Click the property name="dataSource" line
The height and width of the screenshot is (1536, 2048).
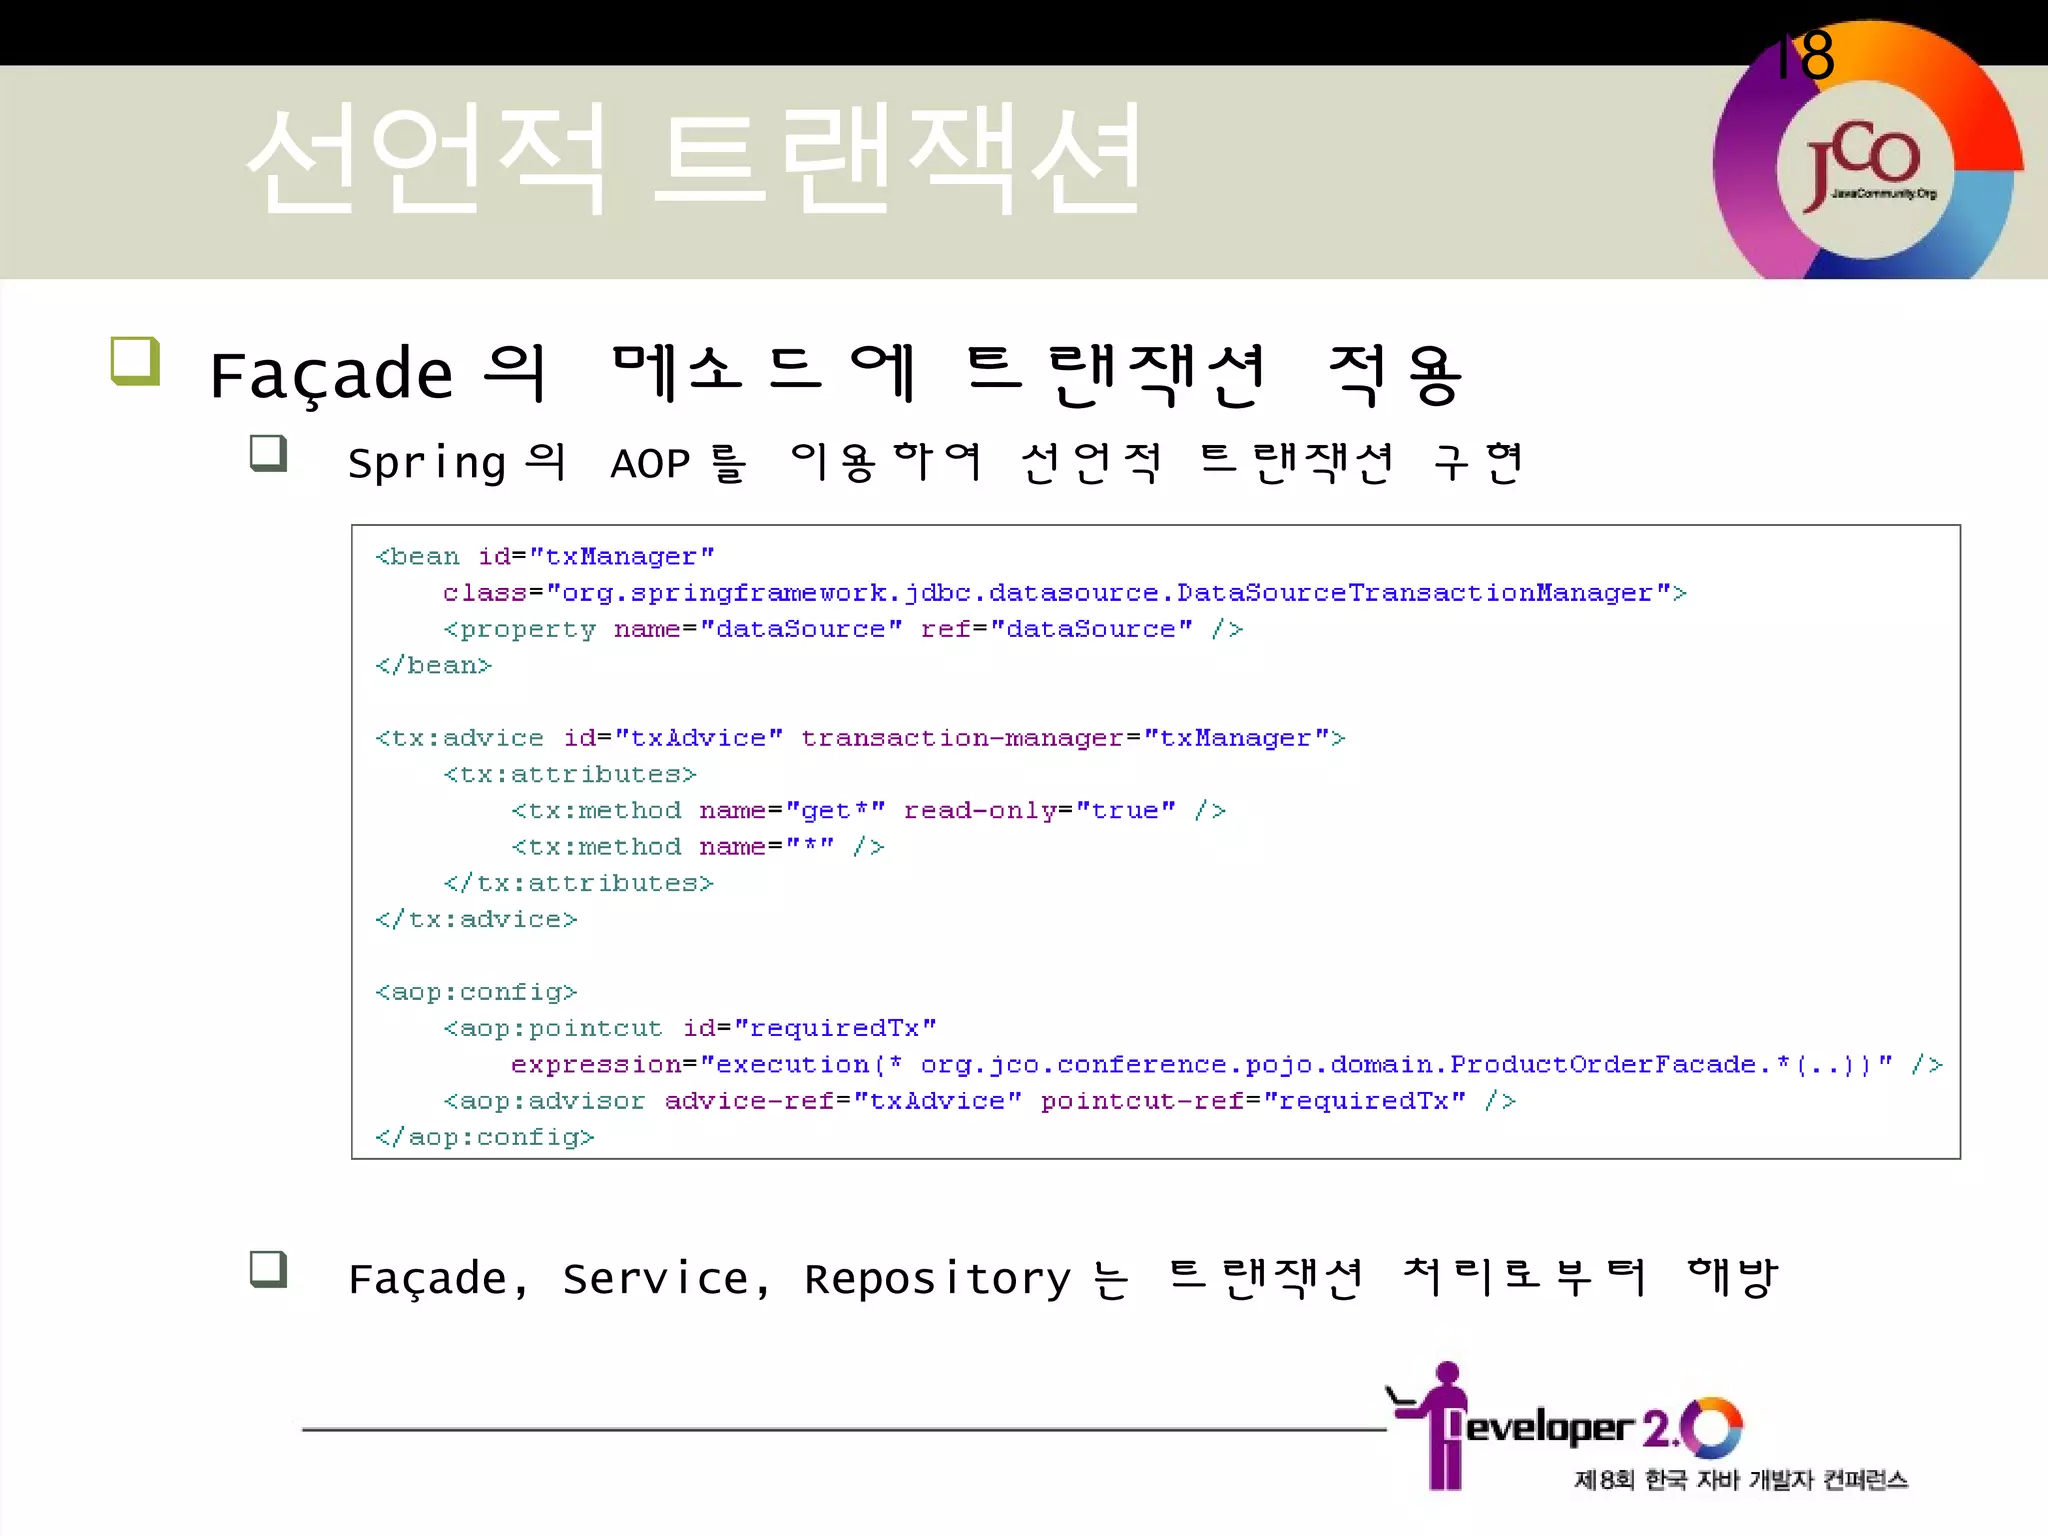(x=843, y=629)
